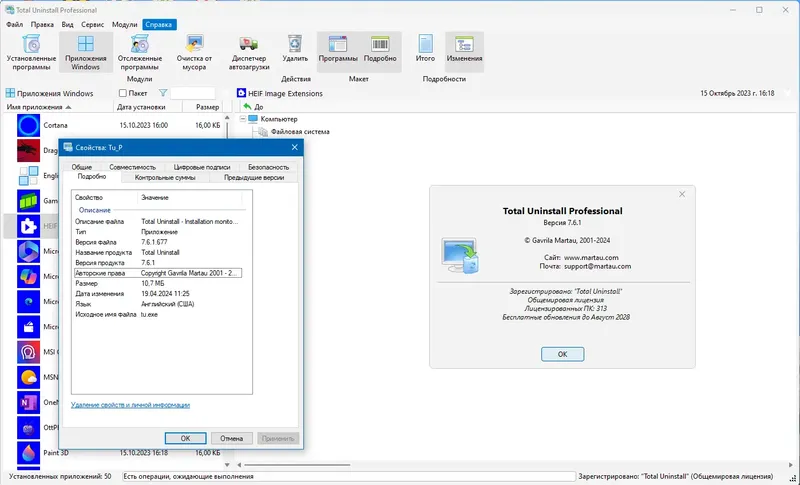The height and width of the screenshot is (485, 800).
Task: Open the Installed Programs module icon
Action: pos(31,45)
